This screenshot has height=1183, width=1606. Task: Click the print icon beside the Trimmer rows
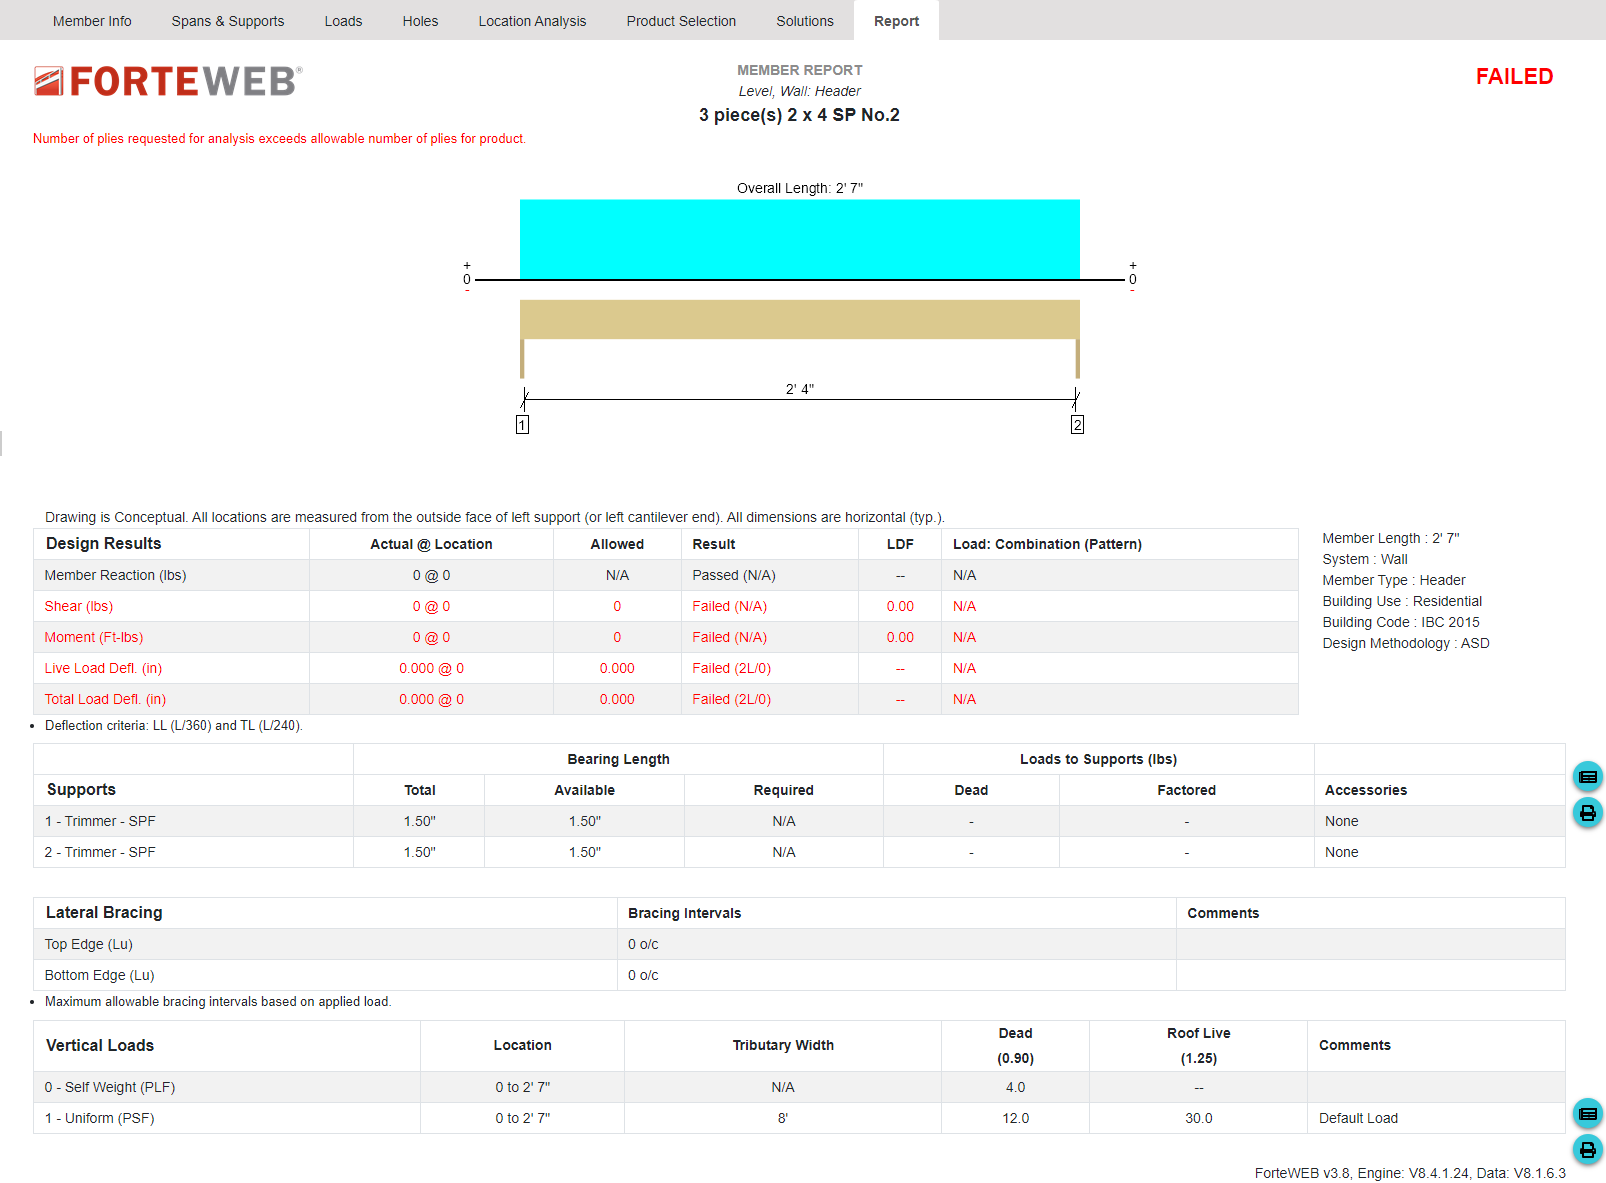coord(1587,812)
